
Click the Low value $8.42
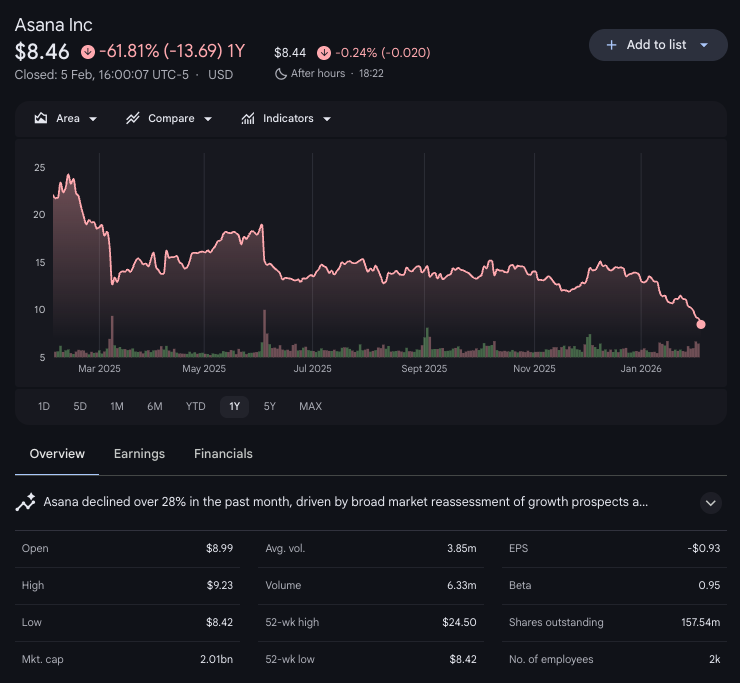tap(219, 622)
